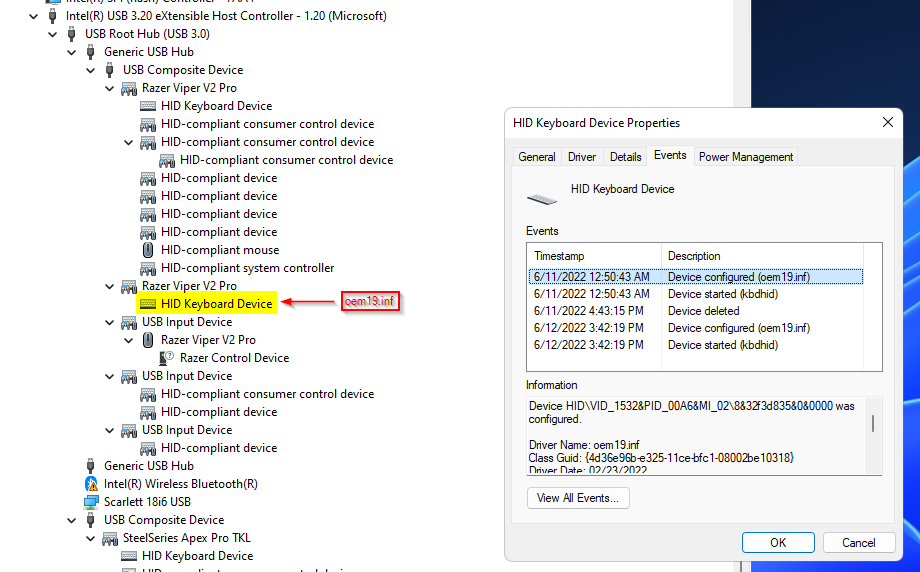Click the highlighted HID Keyboard Device icon
Viewport: 920px width, 572px height.
148,304
